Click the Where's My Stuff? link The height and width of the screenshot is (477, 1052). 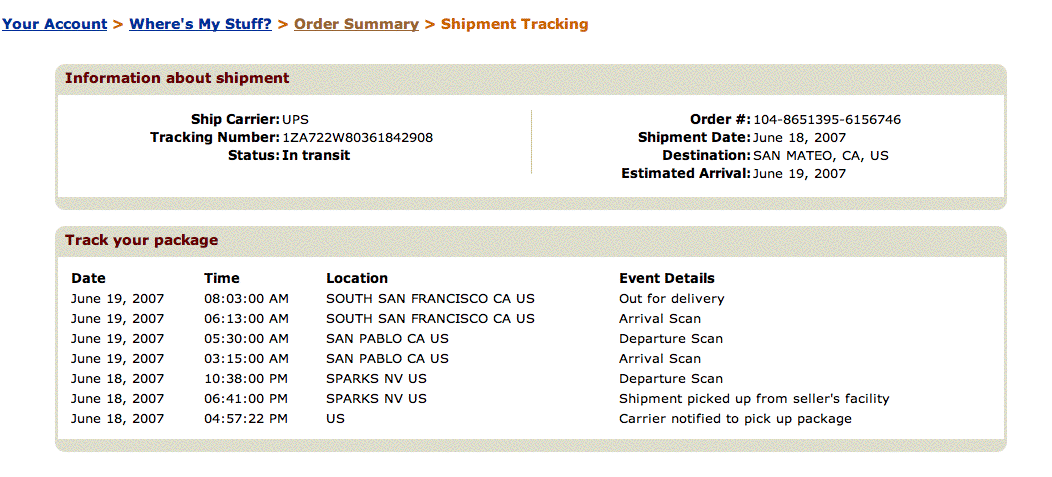pos(200,24)
